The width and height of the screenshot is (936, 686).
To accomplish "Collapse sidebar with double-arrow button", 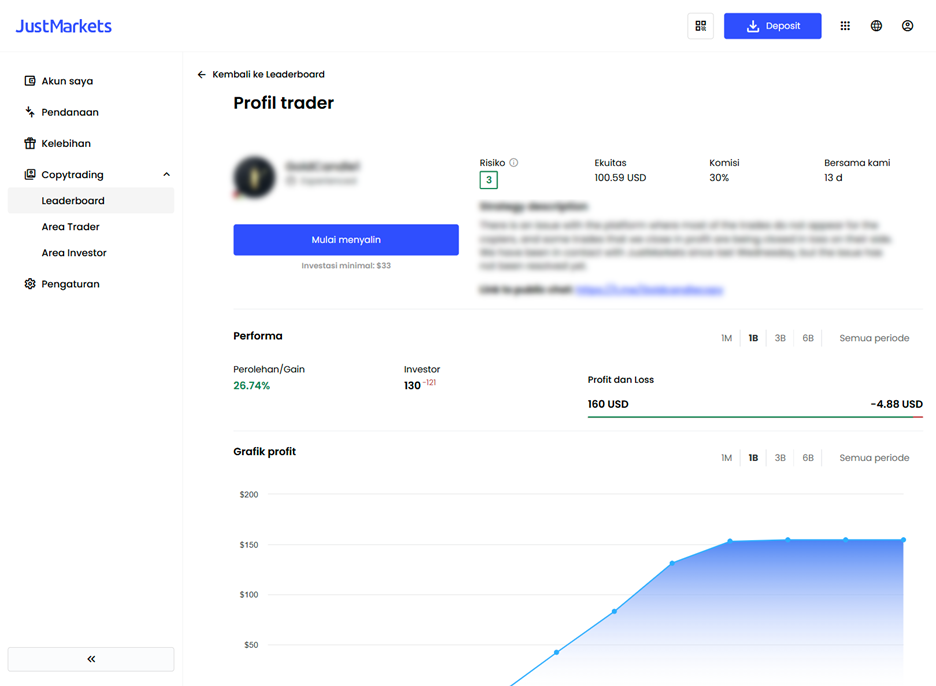I will 91,659.
